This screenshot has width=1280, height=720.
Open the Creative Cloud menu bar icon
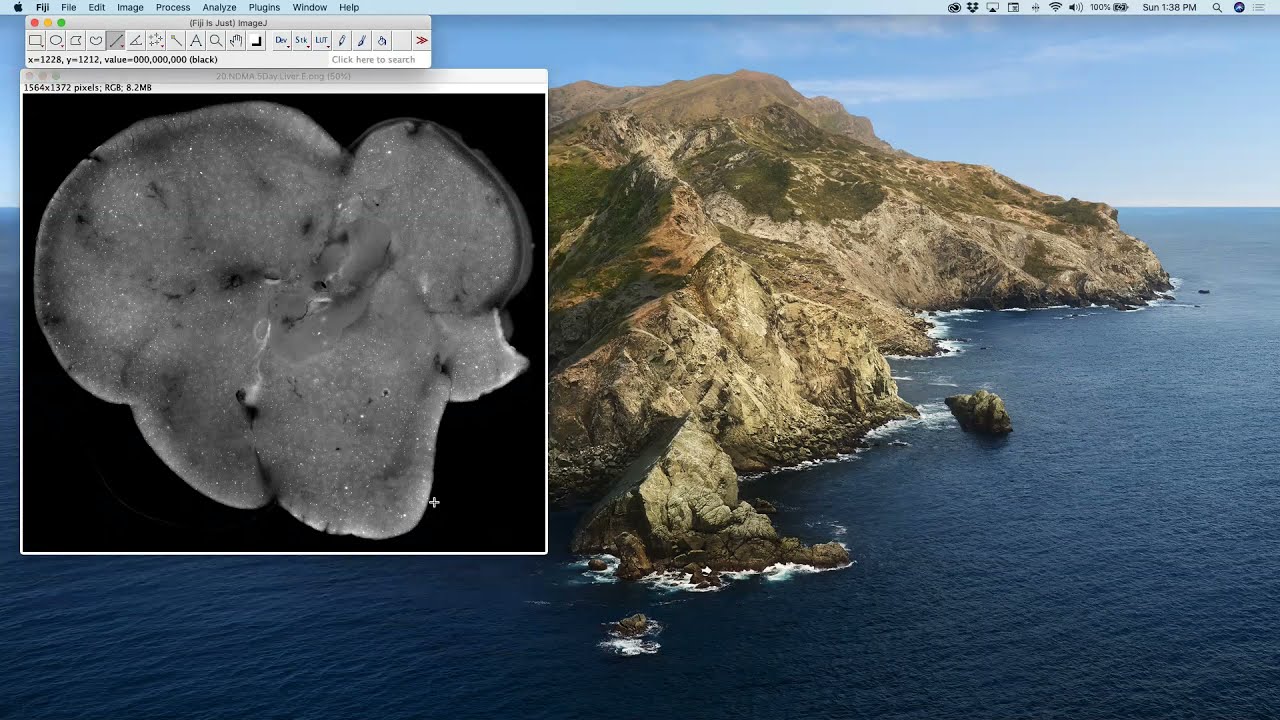[x=954, y=7]
